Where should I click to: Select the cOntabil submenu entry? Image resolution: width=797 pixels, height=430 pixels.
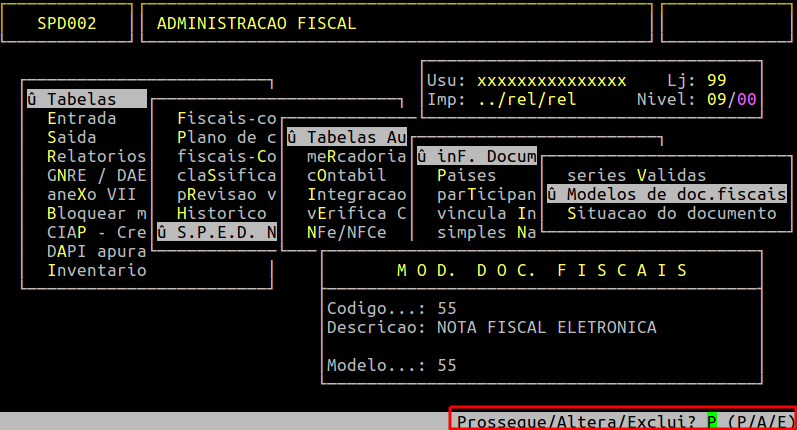coord(346,175)
